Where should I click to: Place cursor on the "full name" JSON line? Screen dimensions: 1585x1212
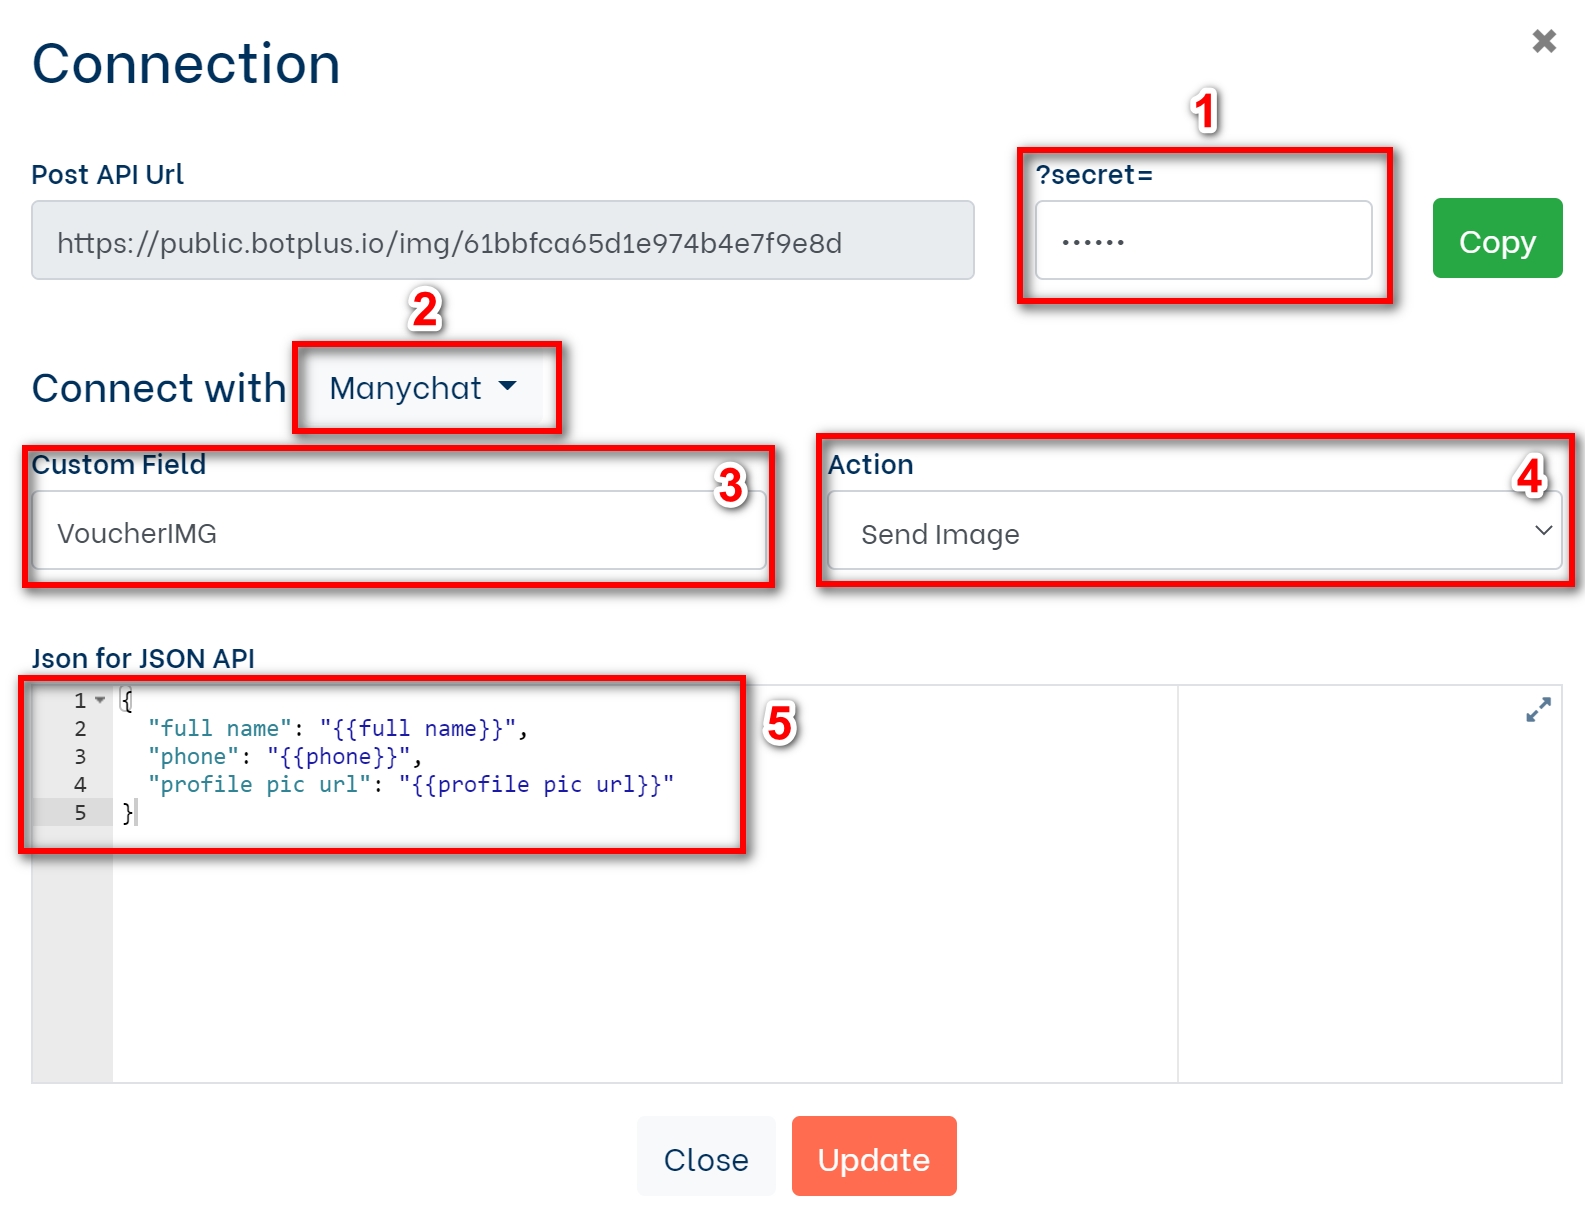point(336,729)
